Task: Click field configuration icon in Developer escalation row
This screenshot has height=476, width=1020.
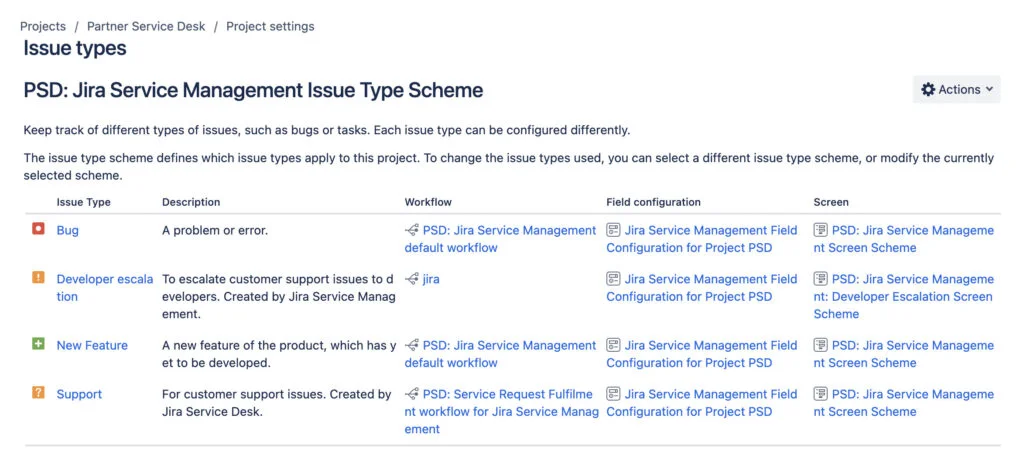Action: [x=613, y=279]
